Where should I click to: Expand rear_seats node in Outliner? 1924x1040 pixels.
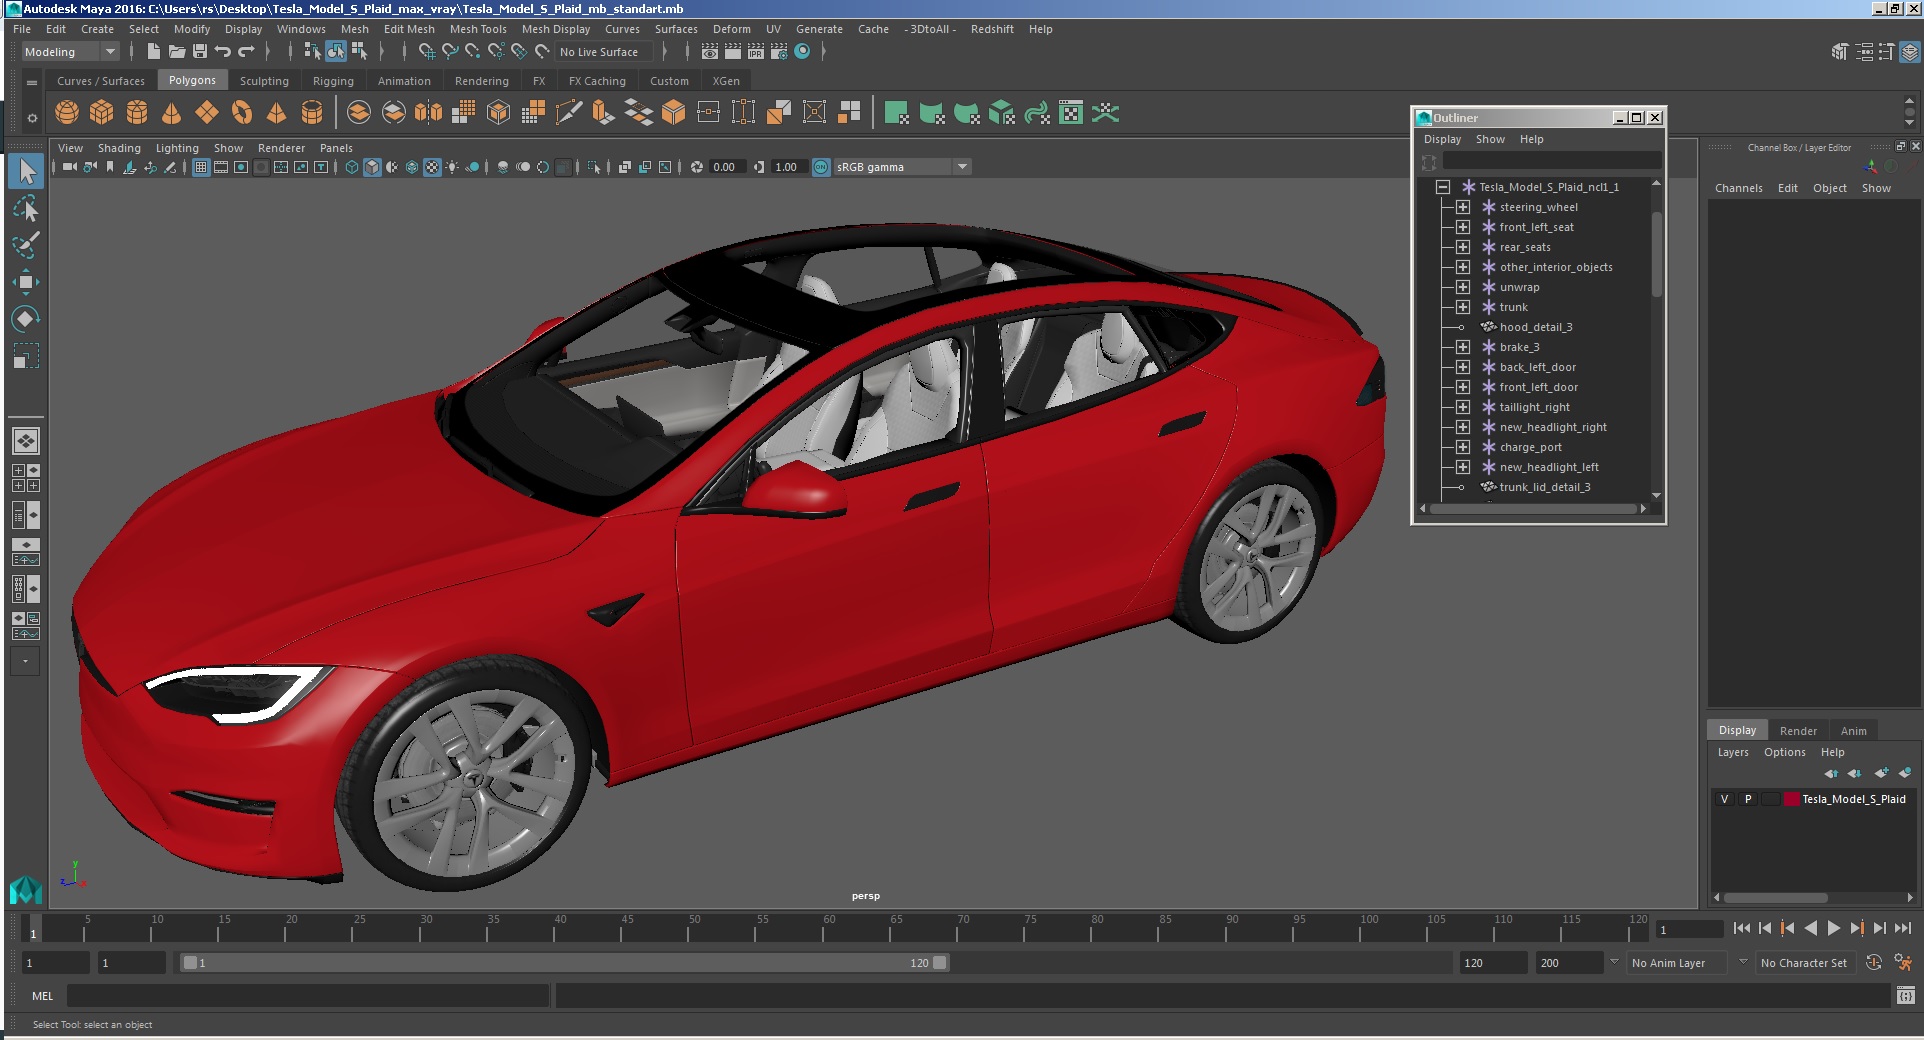(x=1463, y=247)
